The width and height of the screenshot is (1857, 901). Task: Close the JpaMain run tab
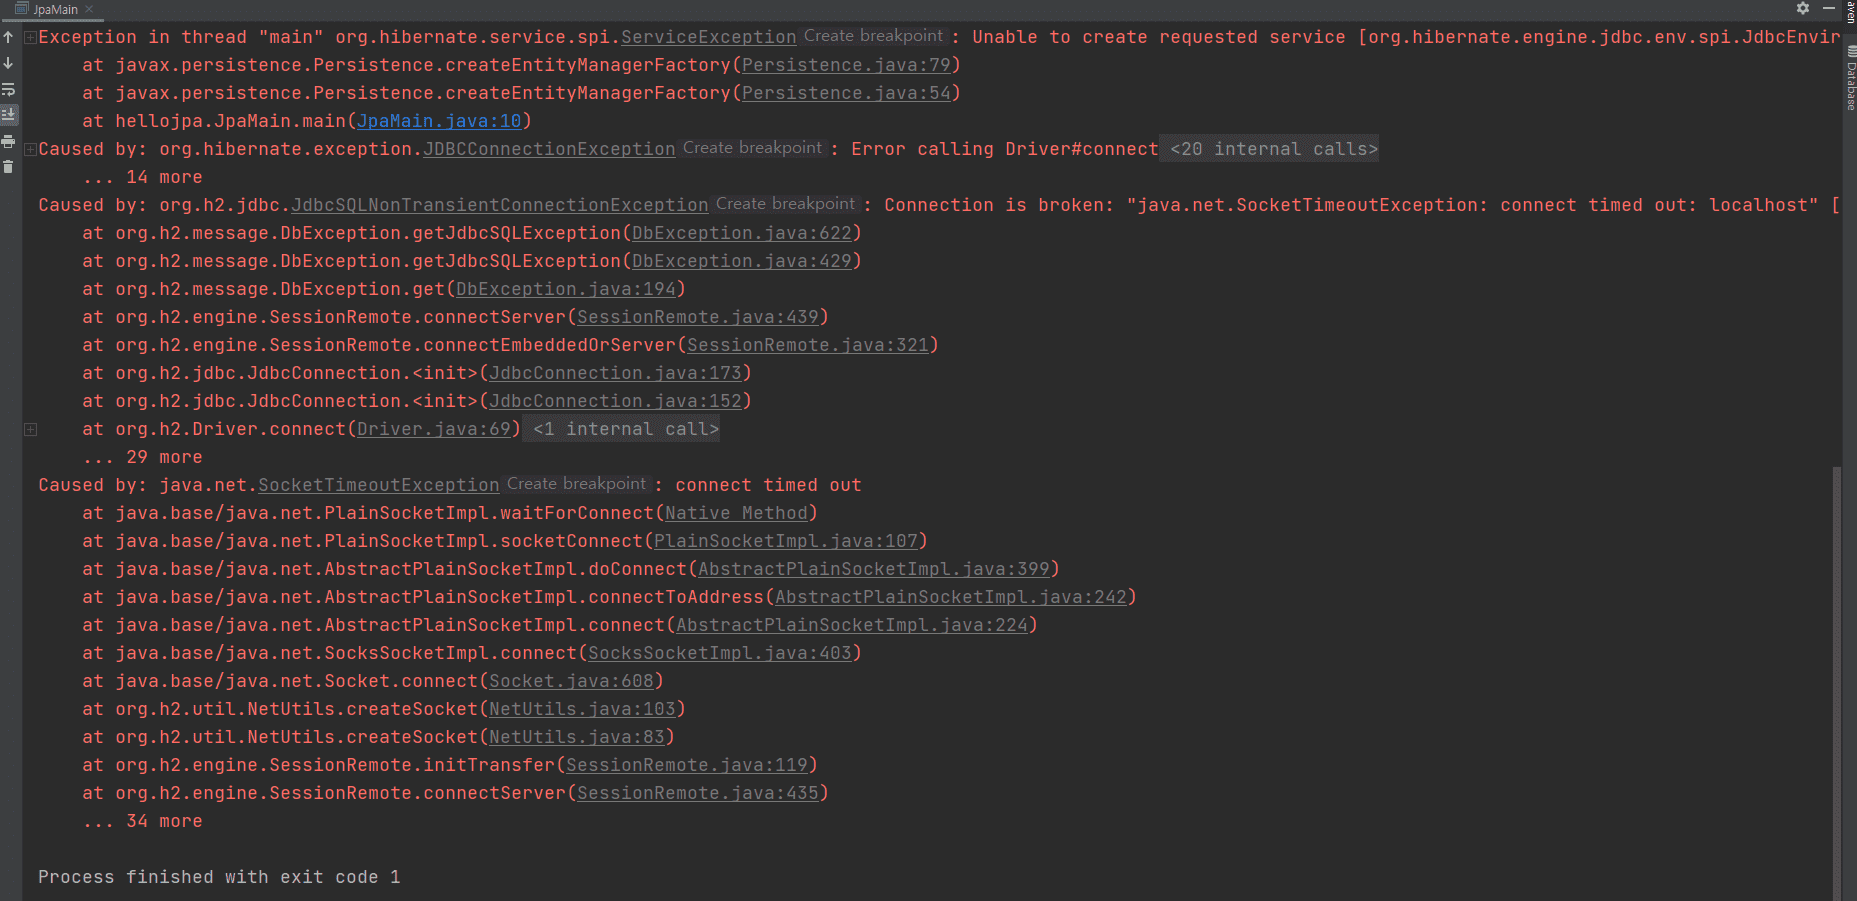point(89,9)
